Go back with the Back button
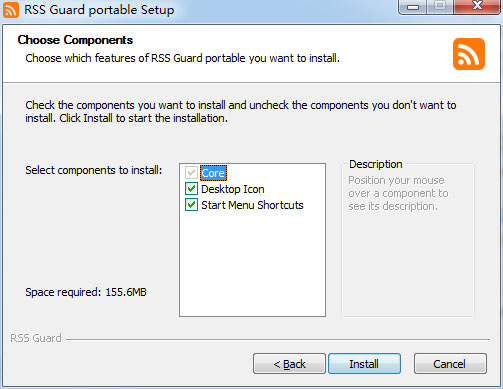 pos(289,364)
